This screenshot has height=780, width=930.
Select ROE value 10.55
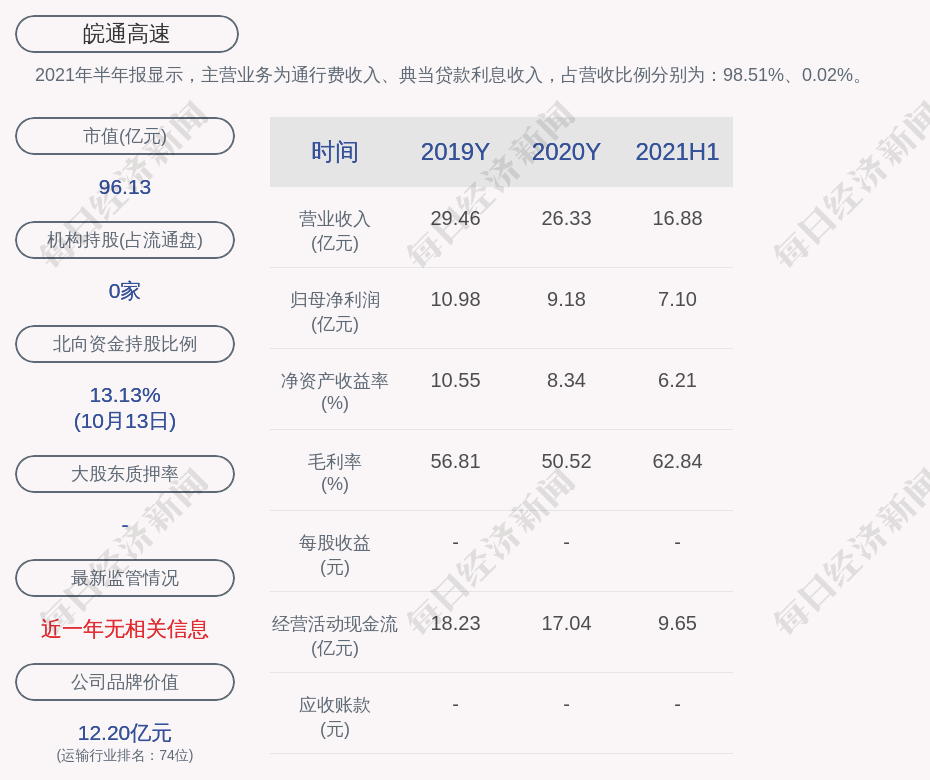(455, 380)
